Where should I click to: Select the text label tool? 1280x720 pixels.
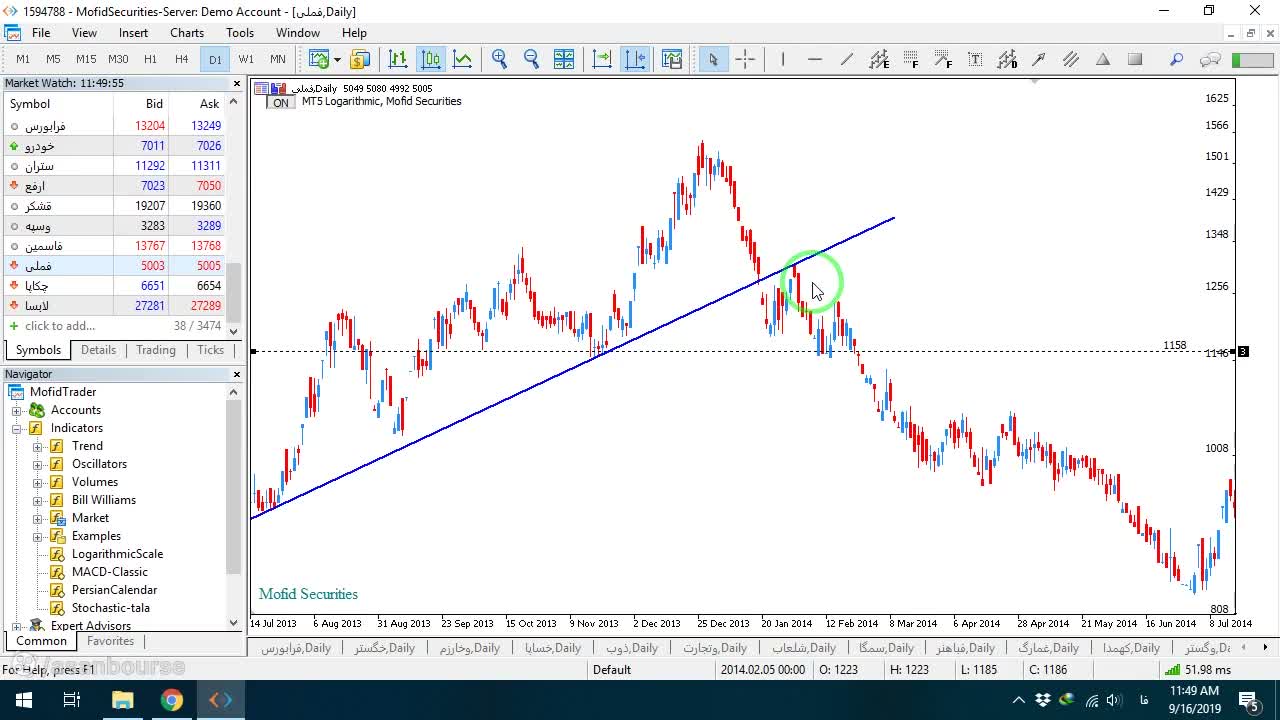(975, 59)
